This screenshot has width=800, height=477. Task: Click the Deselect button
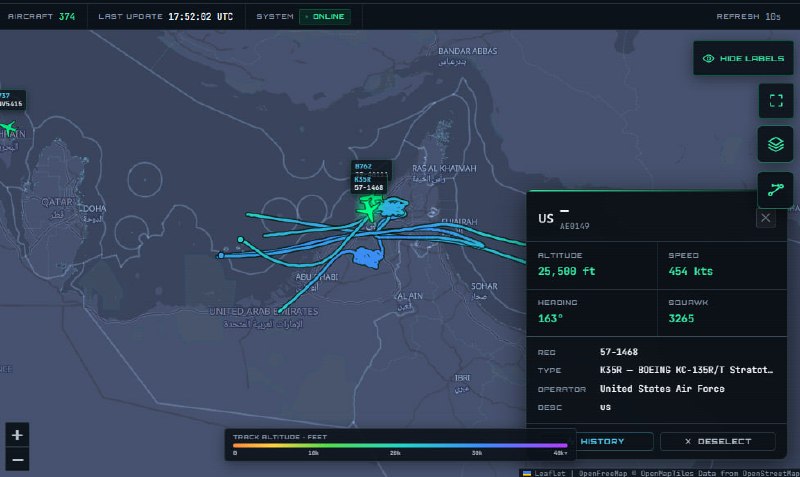tap(718, 441)
